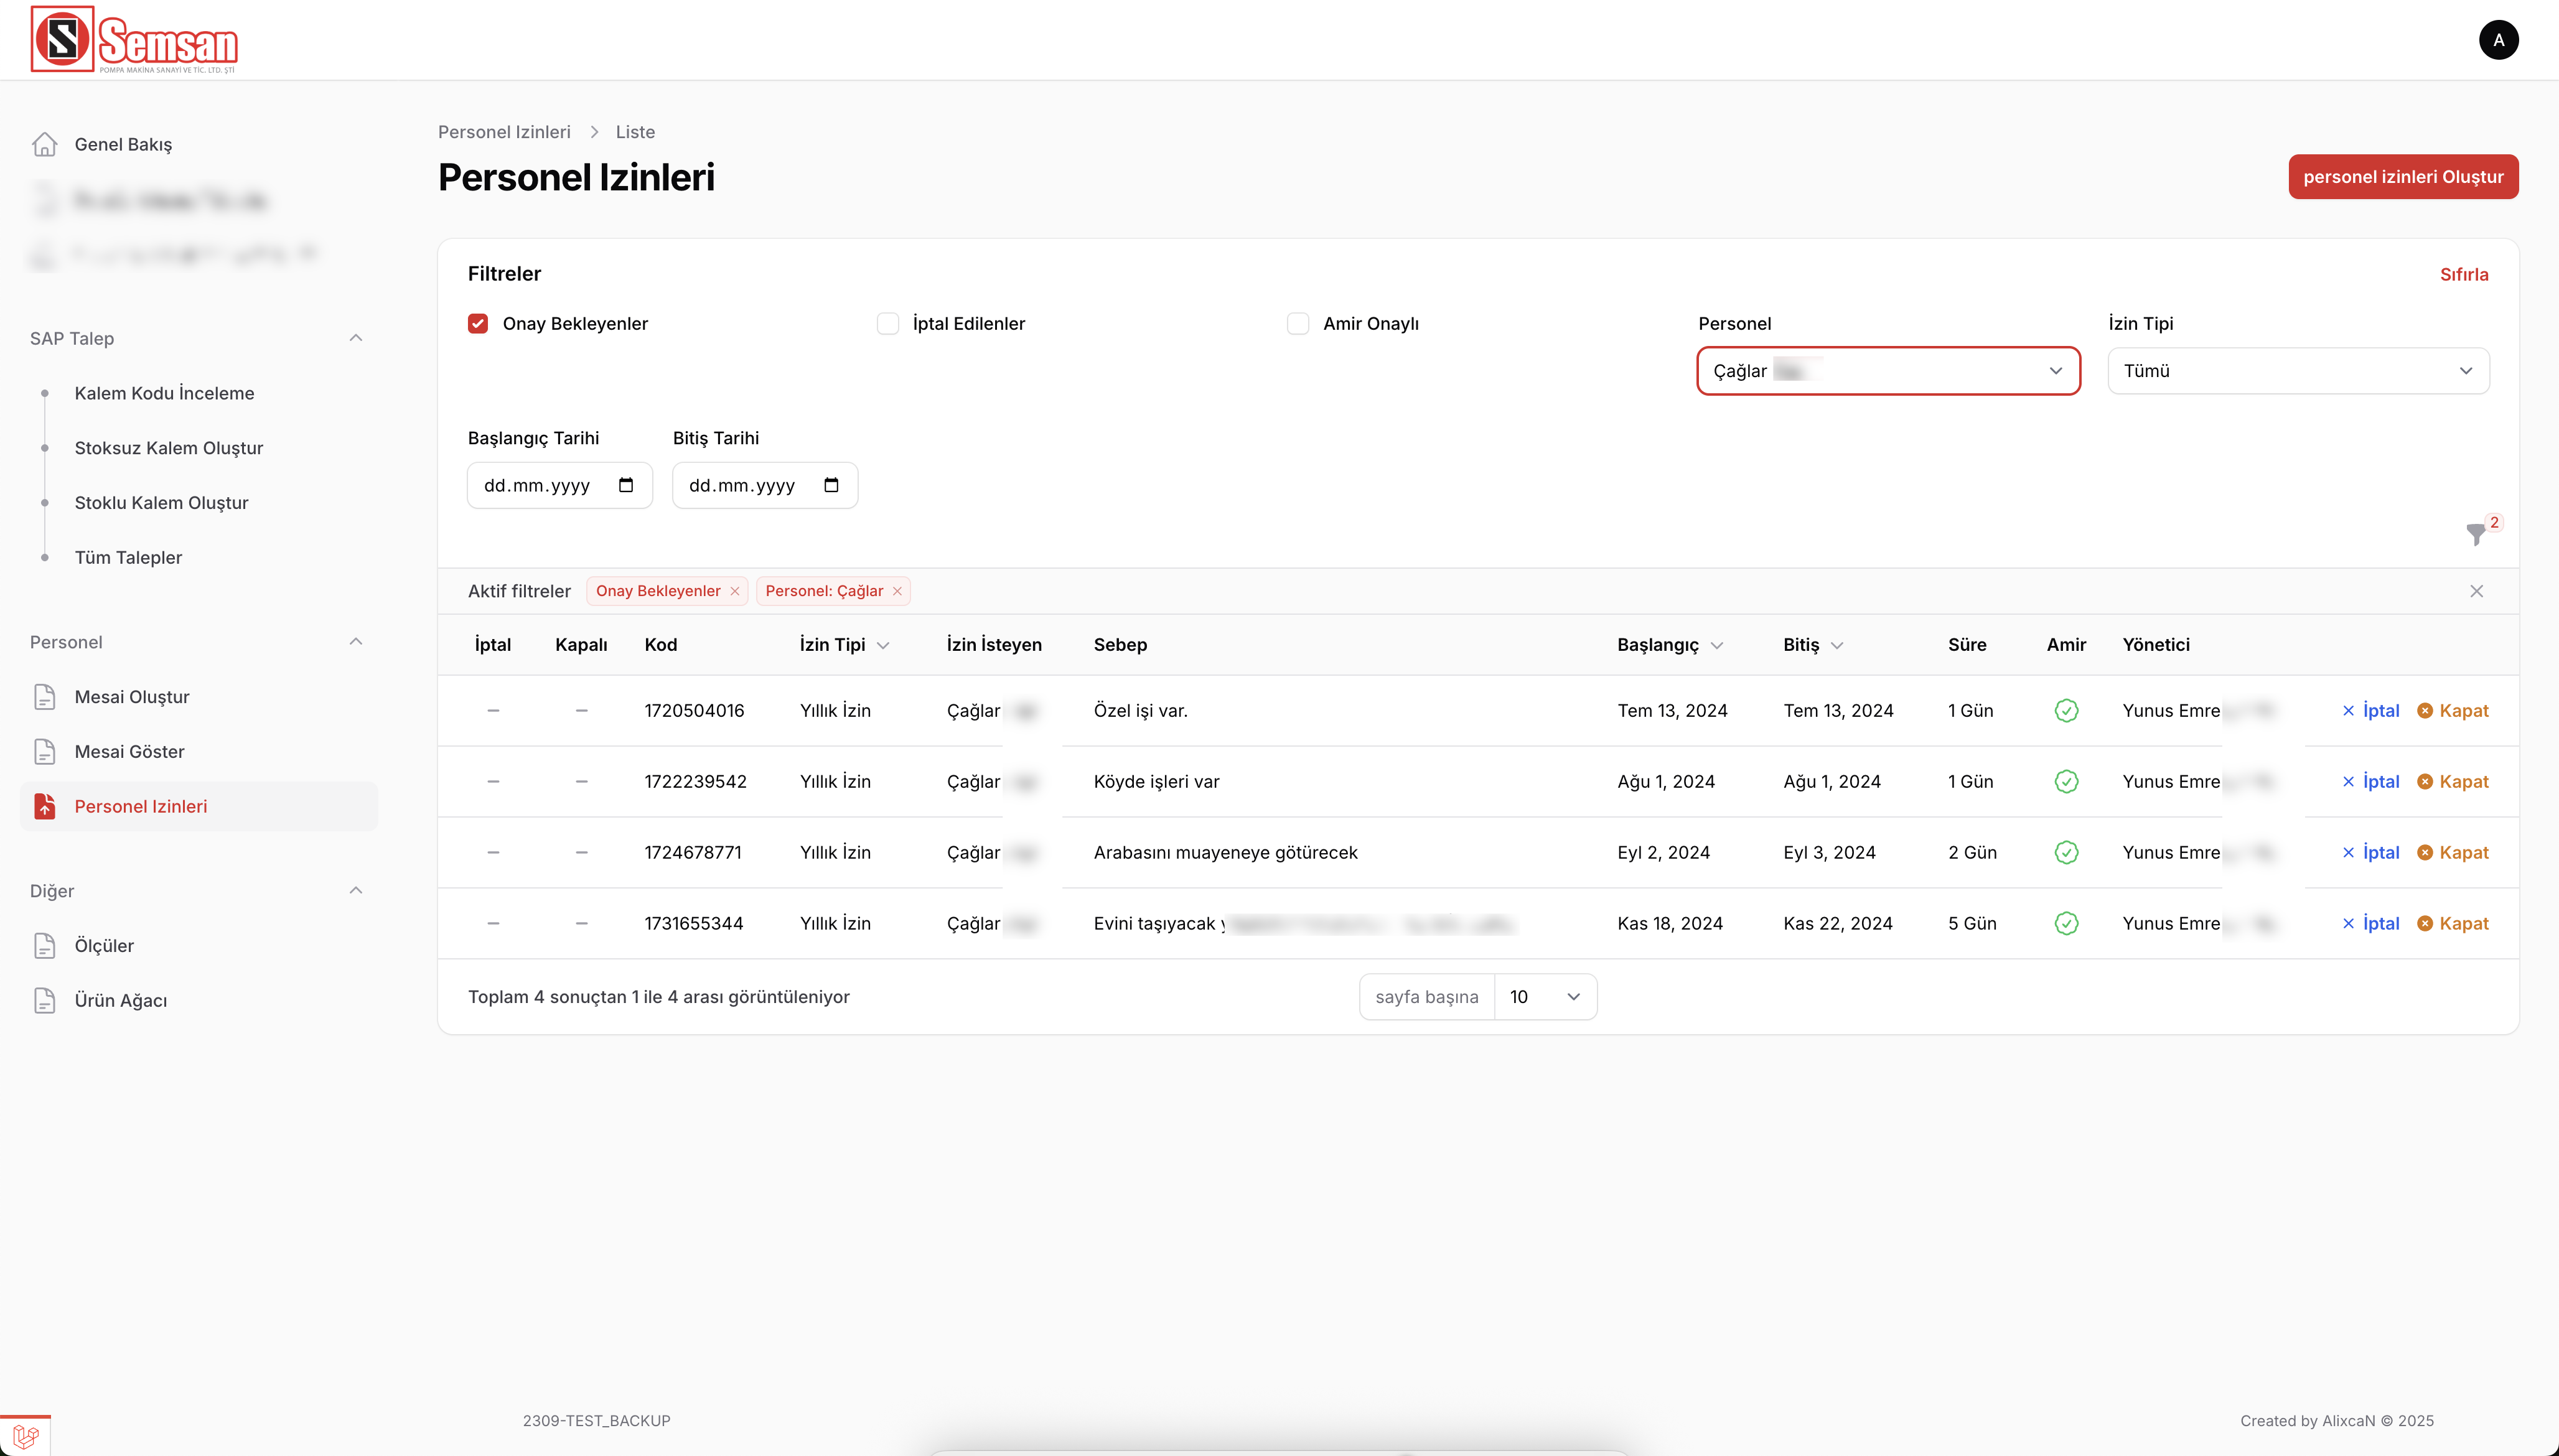2559x1456 pixels.
Task: Enable the İptal Edilenler checkbox
Action: pyautogui.click(x=888, y=323)
